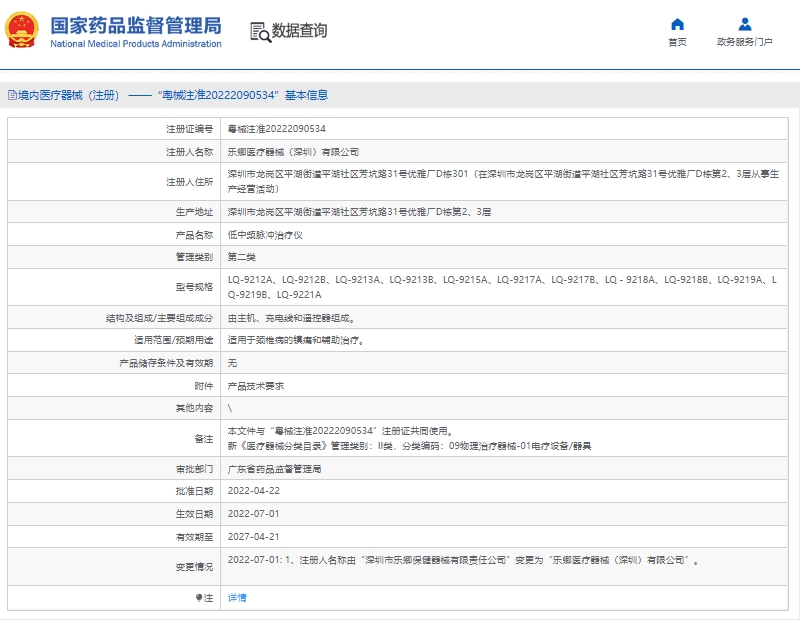Image resolution: width=800 pixels, height=621 pixels.
Task: Click the 境内医疗器械（注册） breadcrumb text
Action: tap(68, 95)
